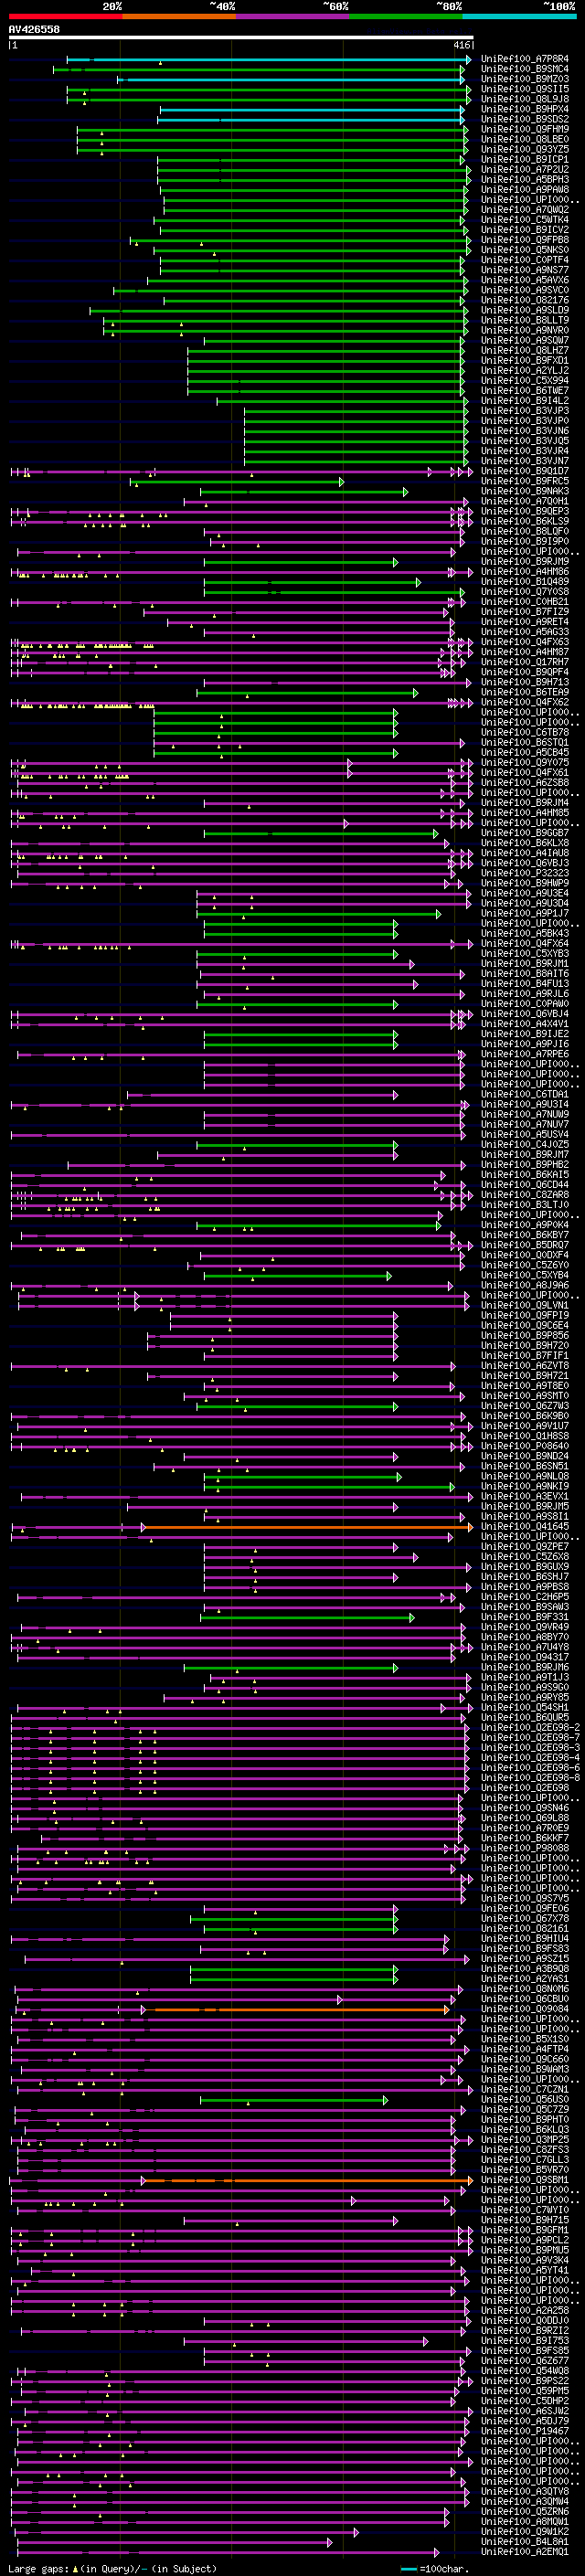The height and width of the screenshot is (2576, 585).
Task: Open hit UniRef100_B6TEA9
Action: point(525,692)
